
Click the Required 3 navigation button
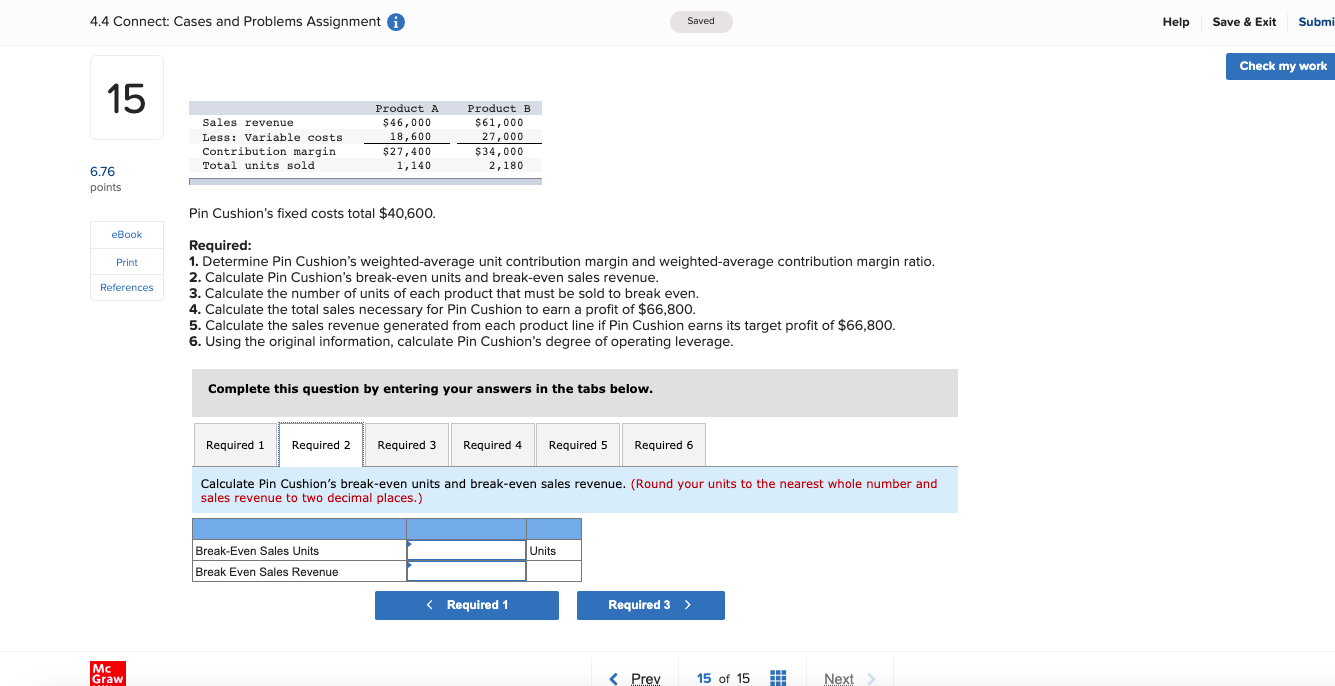[x=650, y=605]
